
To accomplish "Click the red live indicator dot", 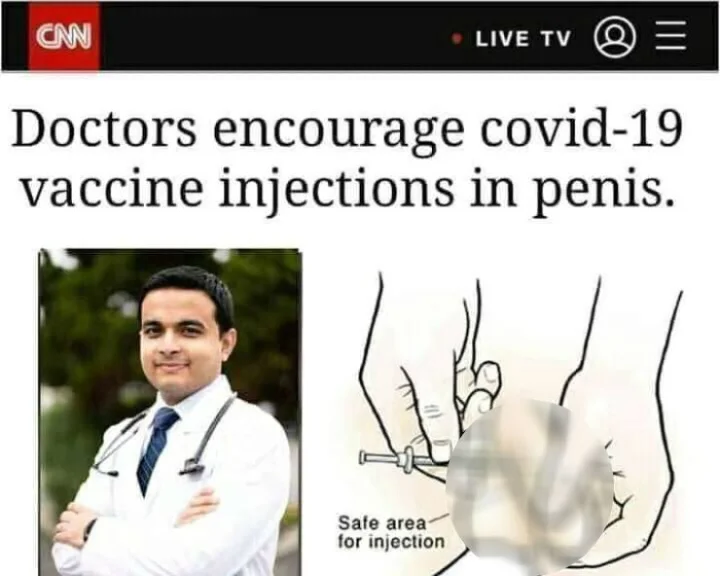I will [456, 39].
